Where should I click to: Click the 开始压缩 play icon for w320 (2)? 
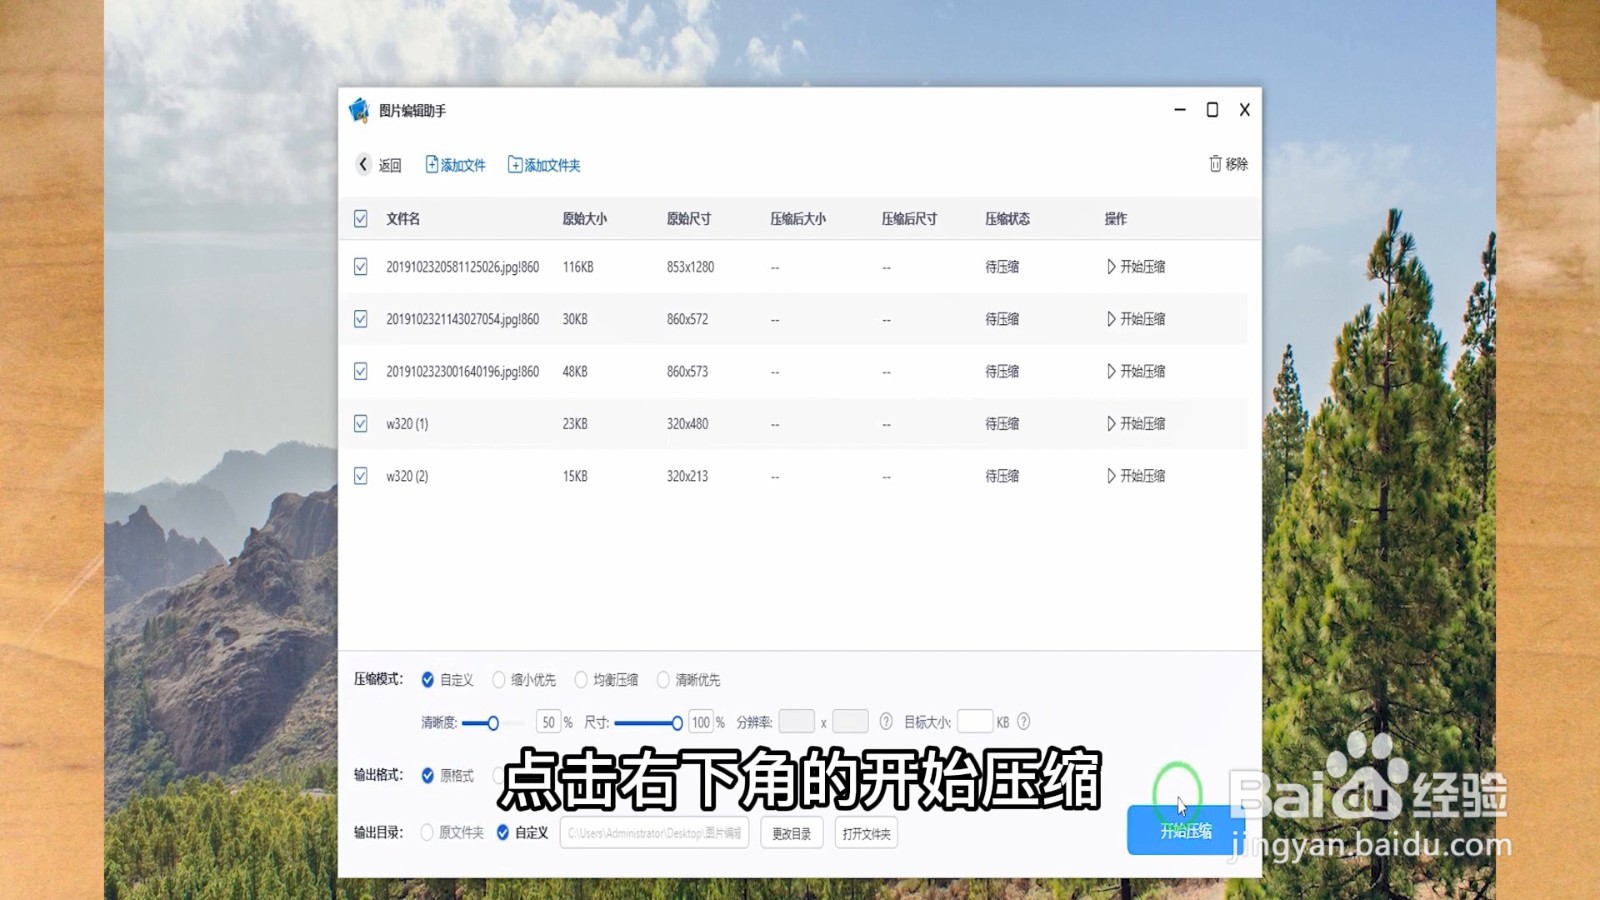tap(1110, 475)
